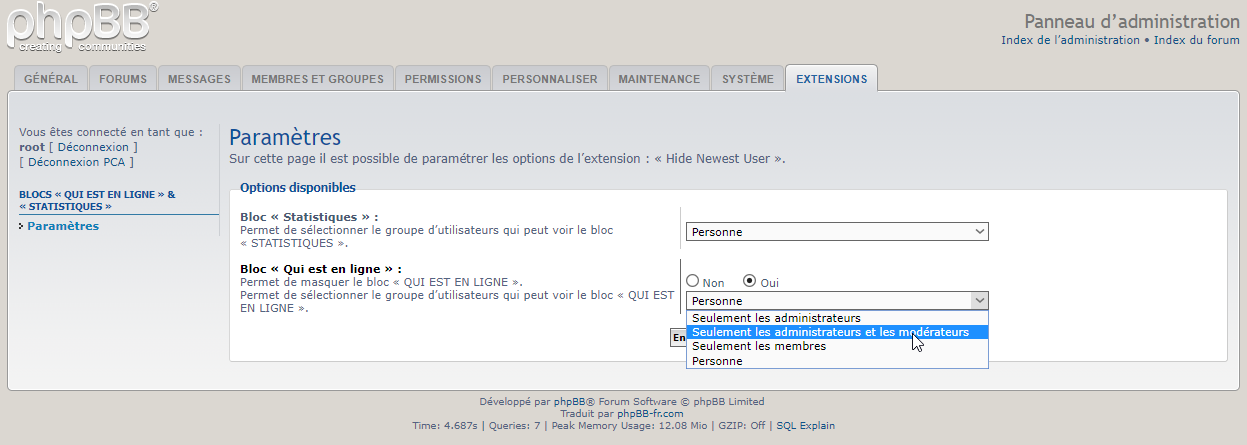Click the phpBB logo
The image size is (1247, 445).
80,27
